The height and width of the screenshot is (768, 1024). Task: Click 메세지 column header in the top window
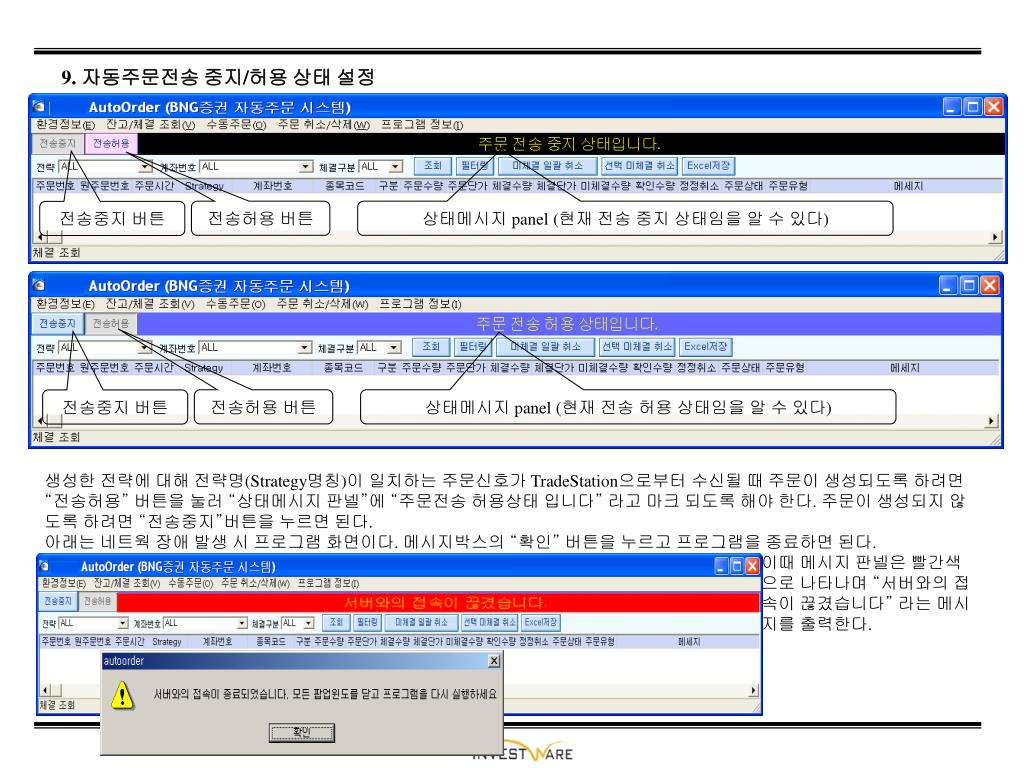coord(908,186)
